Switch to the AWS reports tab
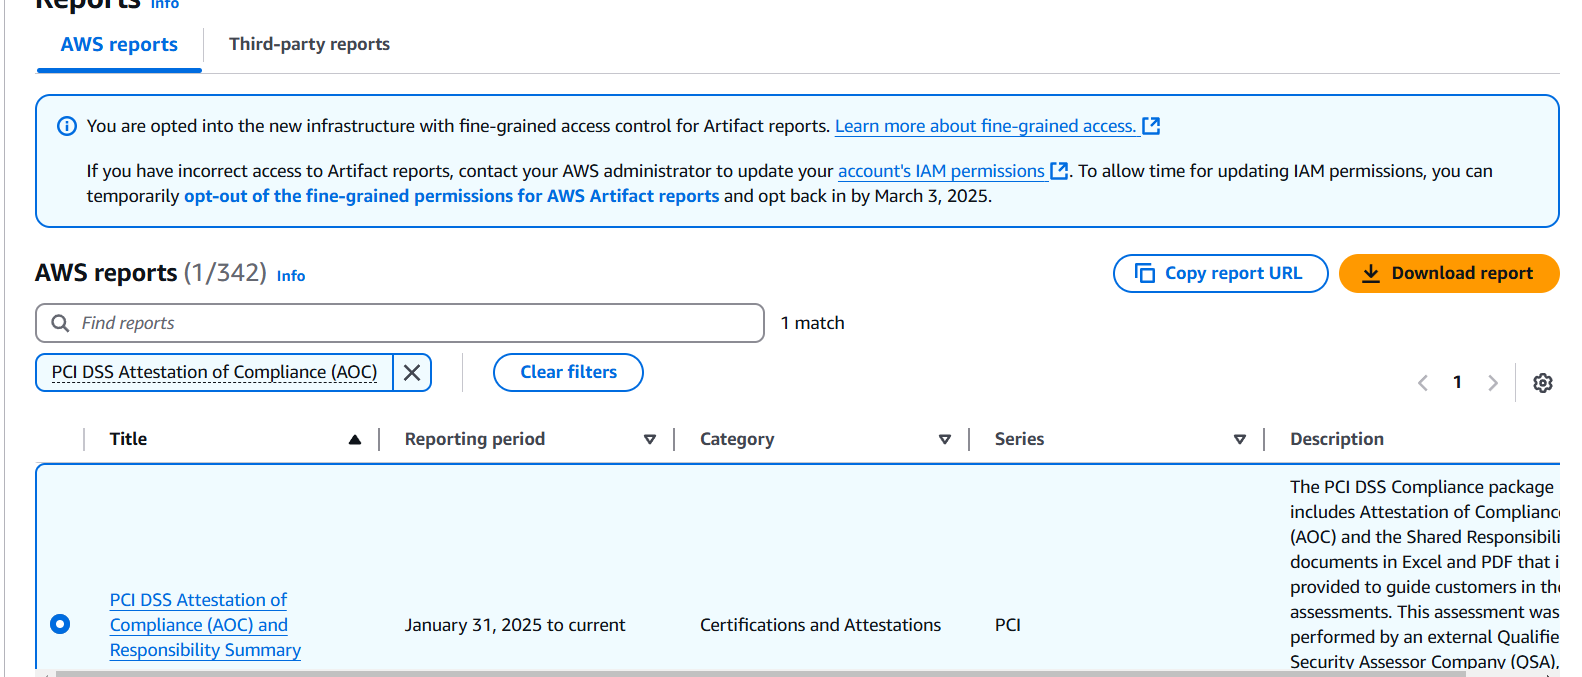The width and height of the screenshot is (1582, 677). click(x=119, y=45)
